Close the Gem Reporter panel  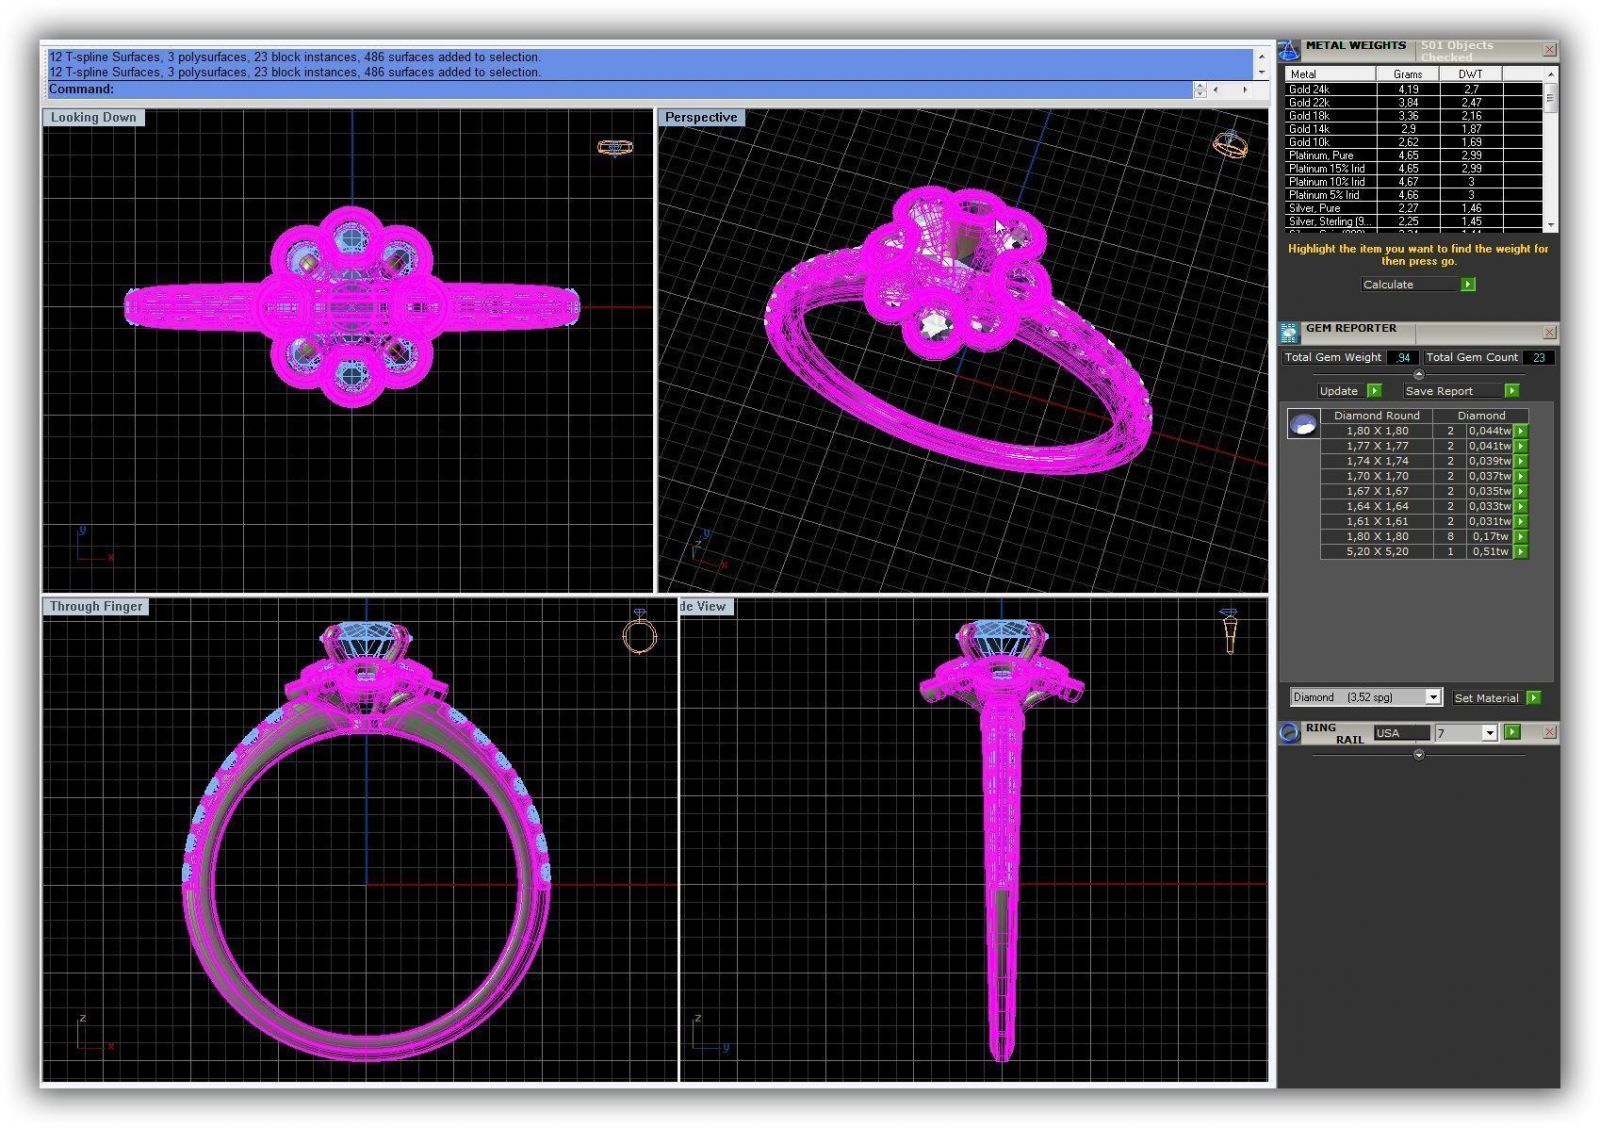1549,332
